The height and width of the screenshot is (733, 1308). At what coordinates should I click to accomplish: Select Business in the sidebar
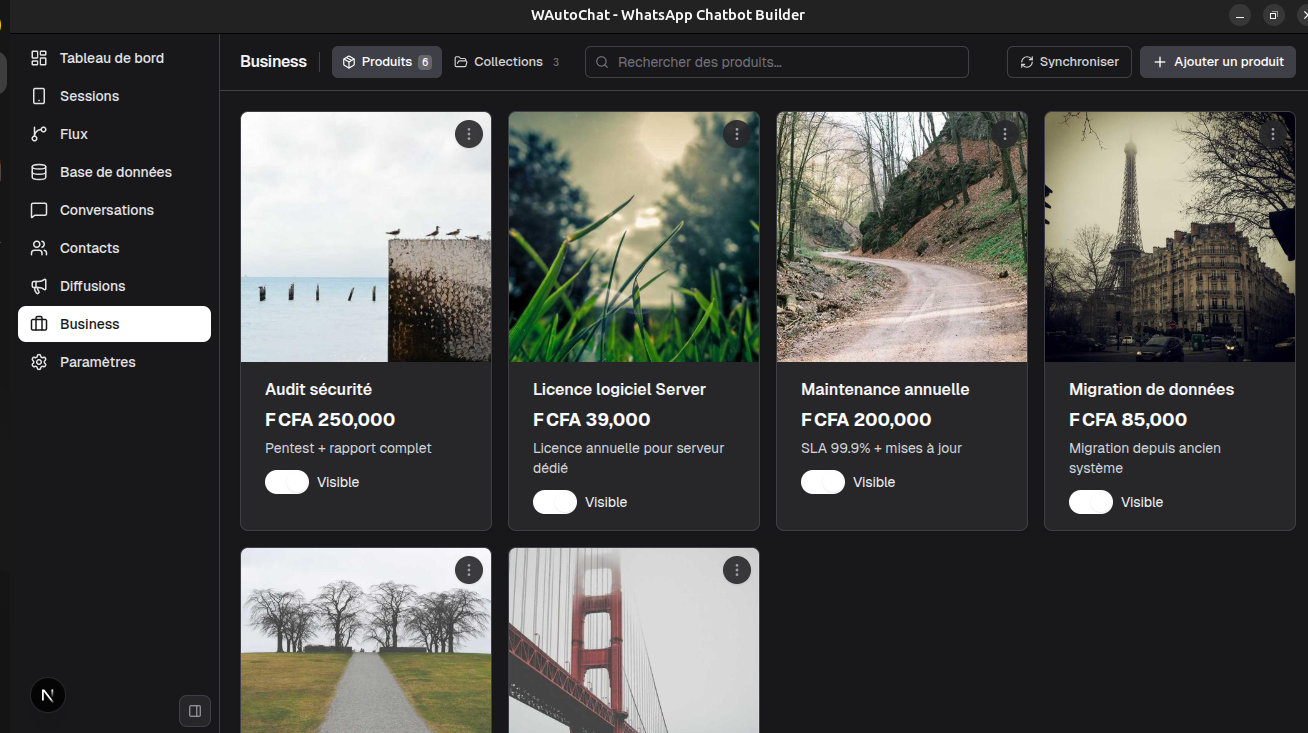(x=114, y=324)
